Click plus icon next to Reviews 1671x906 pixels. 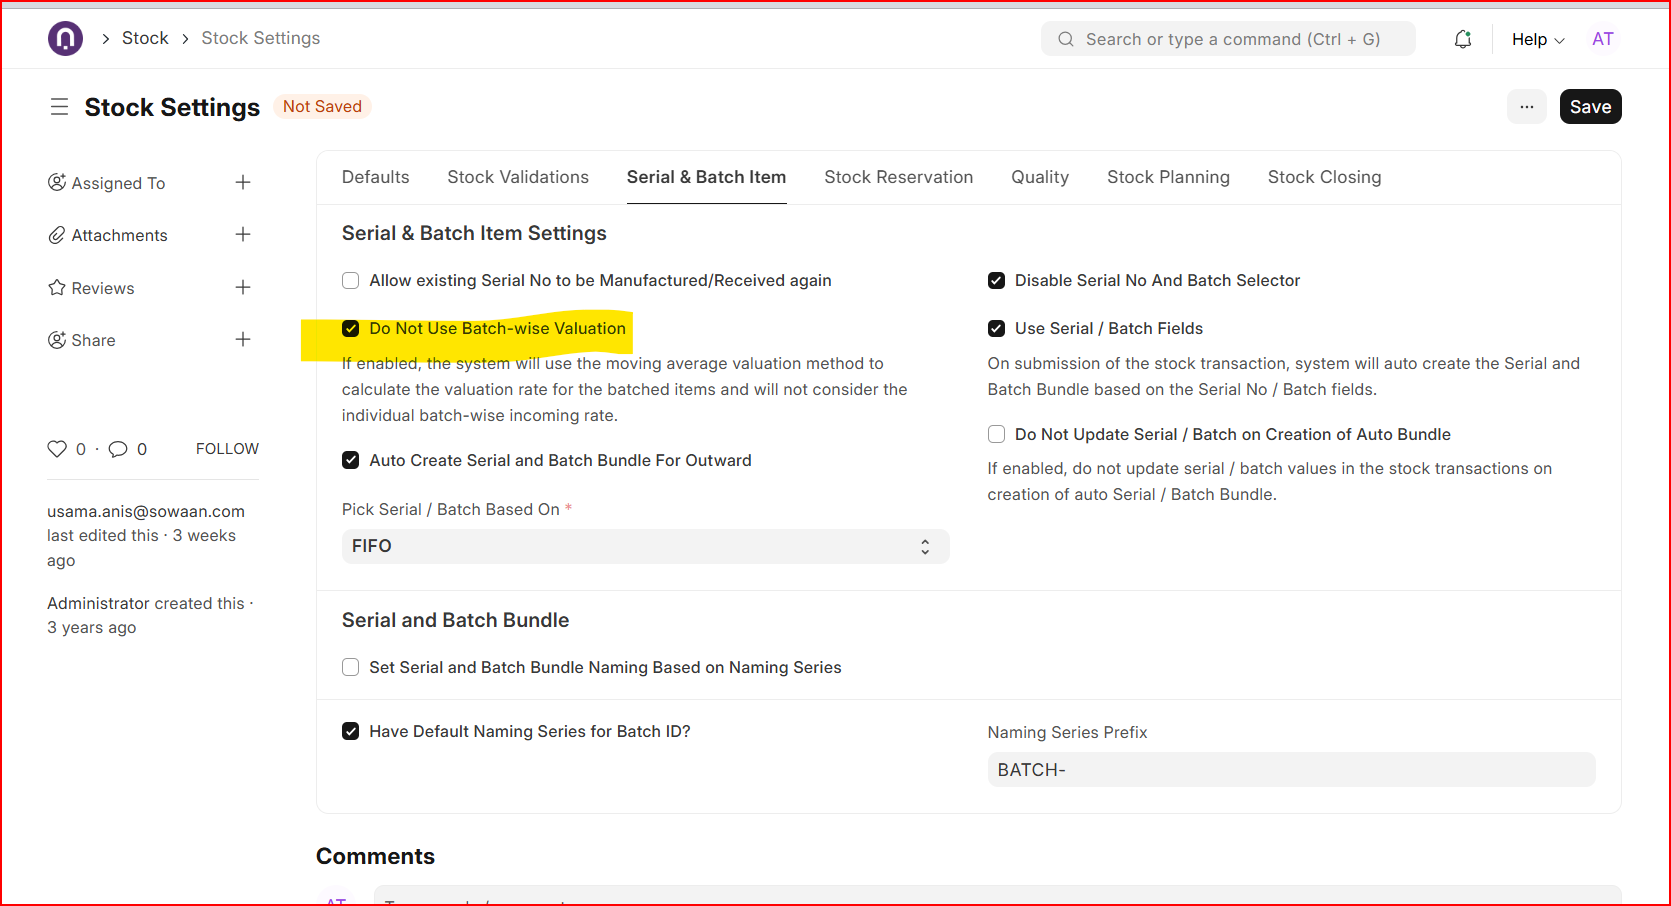tap(242, 287)
